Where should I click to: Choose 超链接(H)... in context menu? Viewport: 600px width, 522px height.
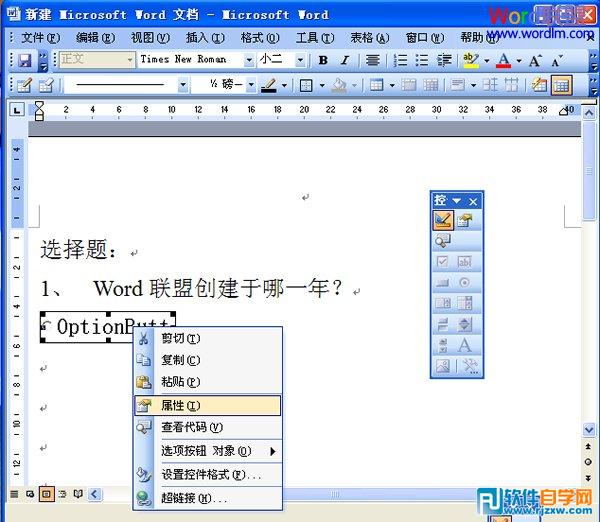point(208,498)
